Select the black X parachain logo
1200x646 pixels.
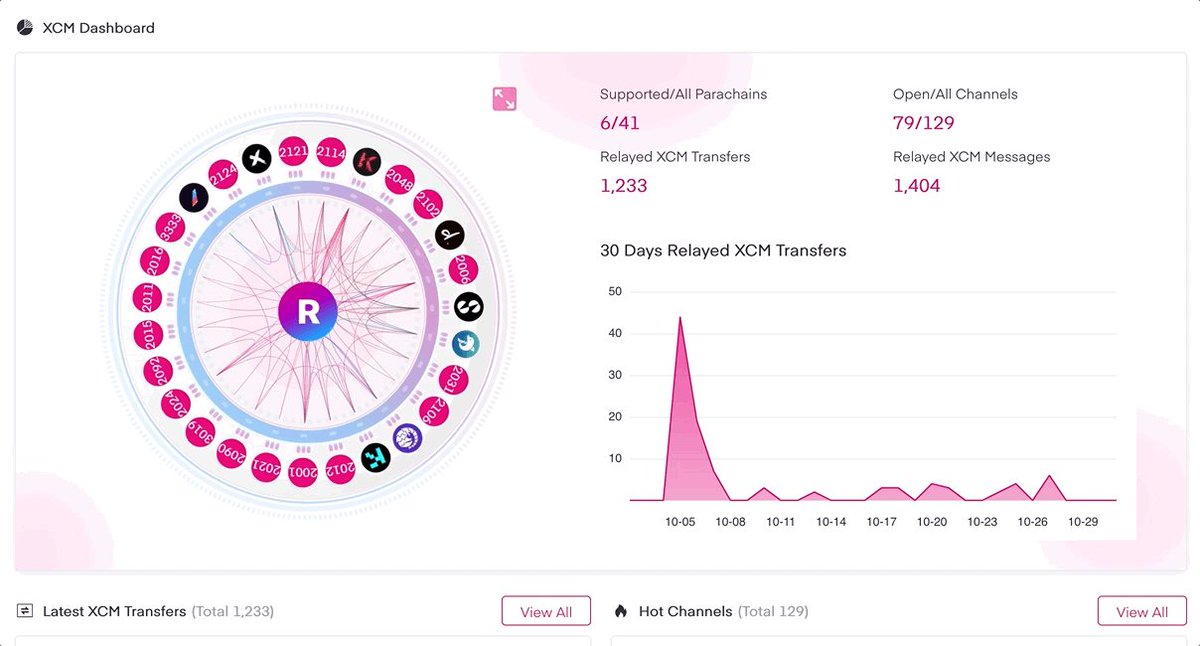point(257,158)
